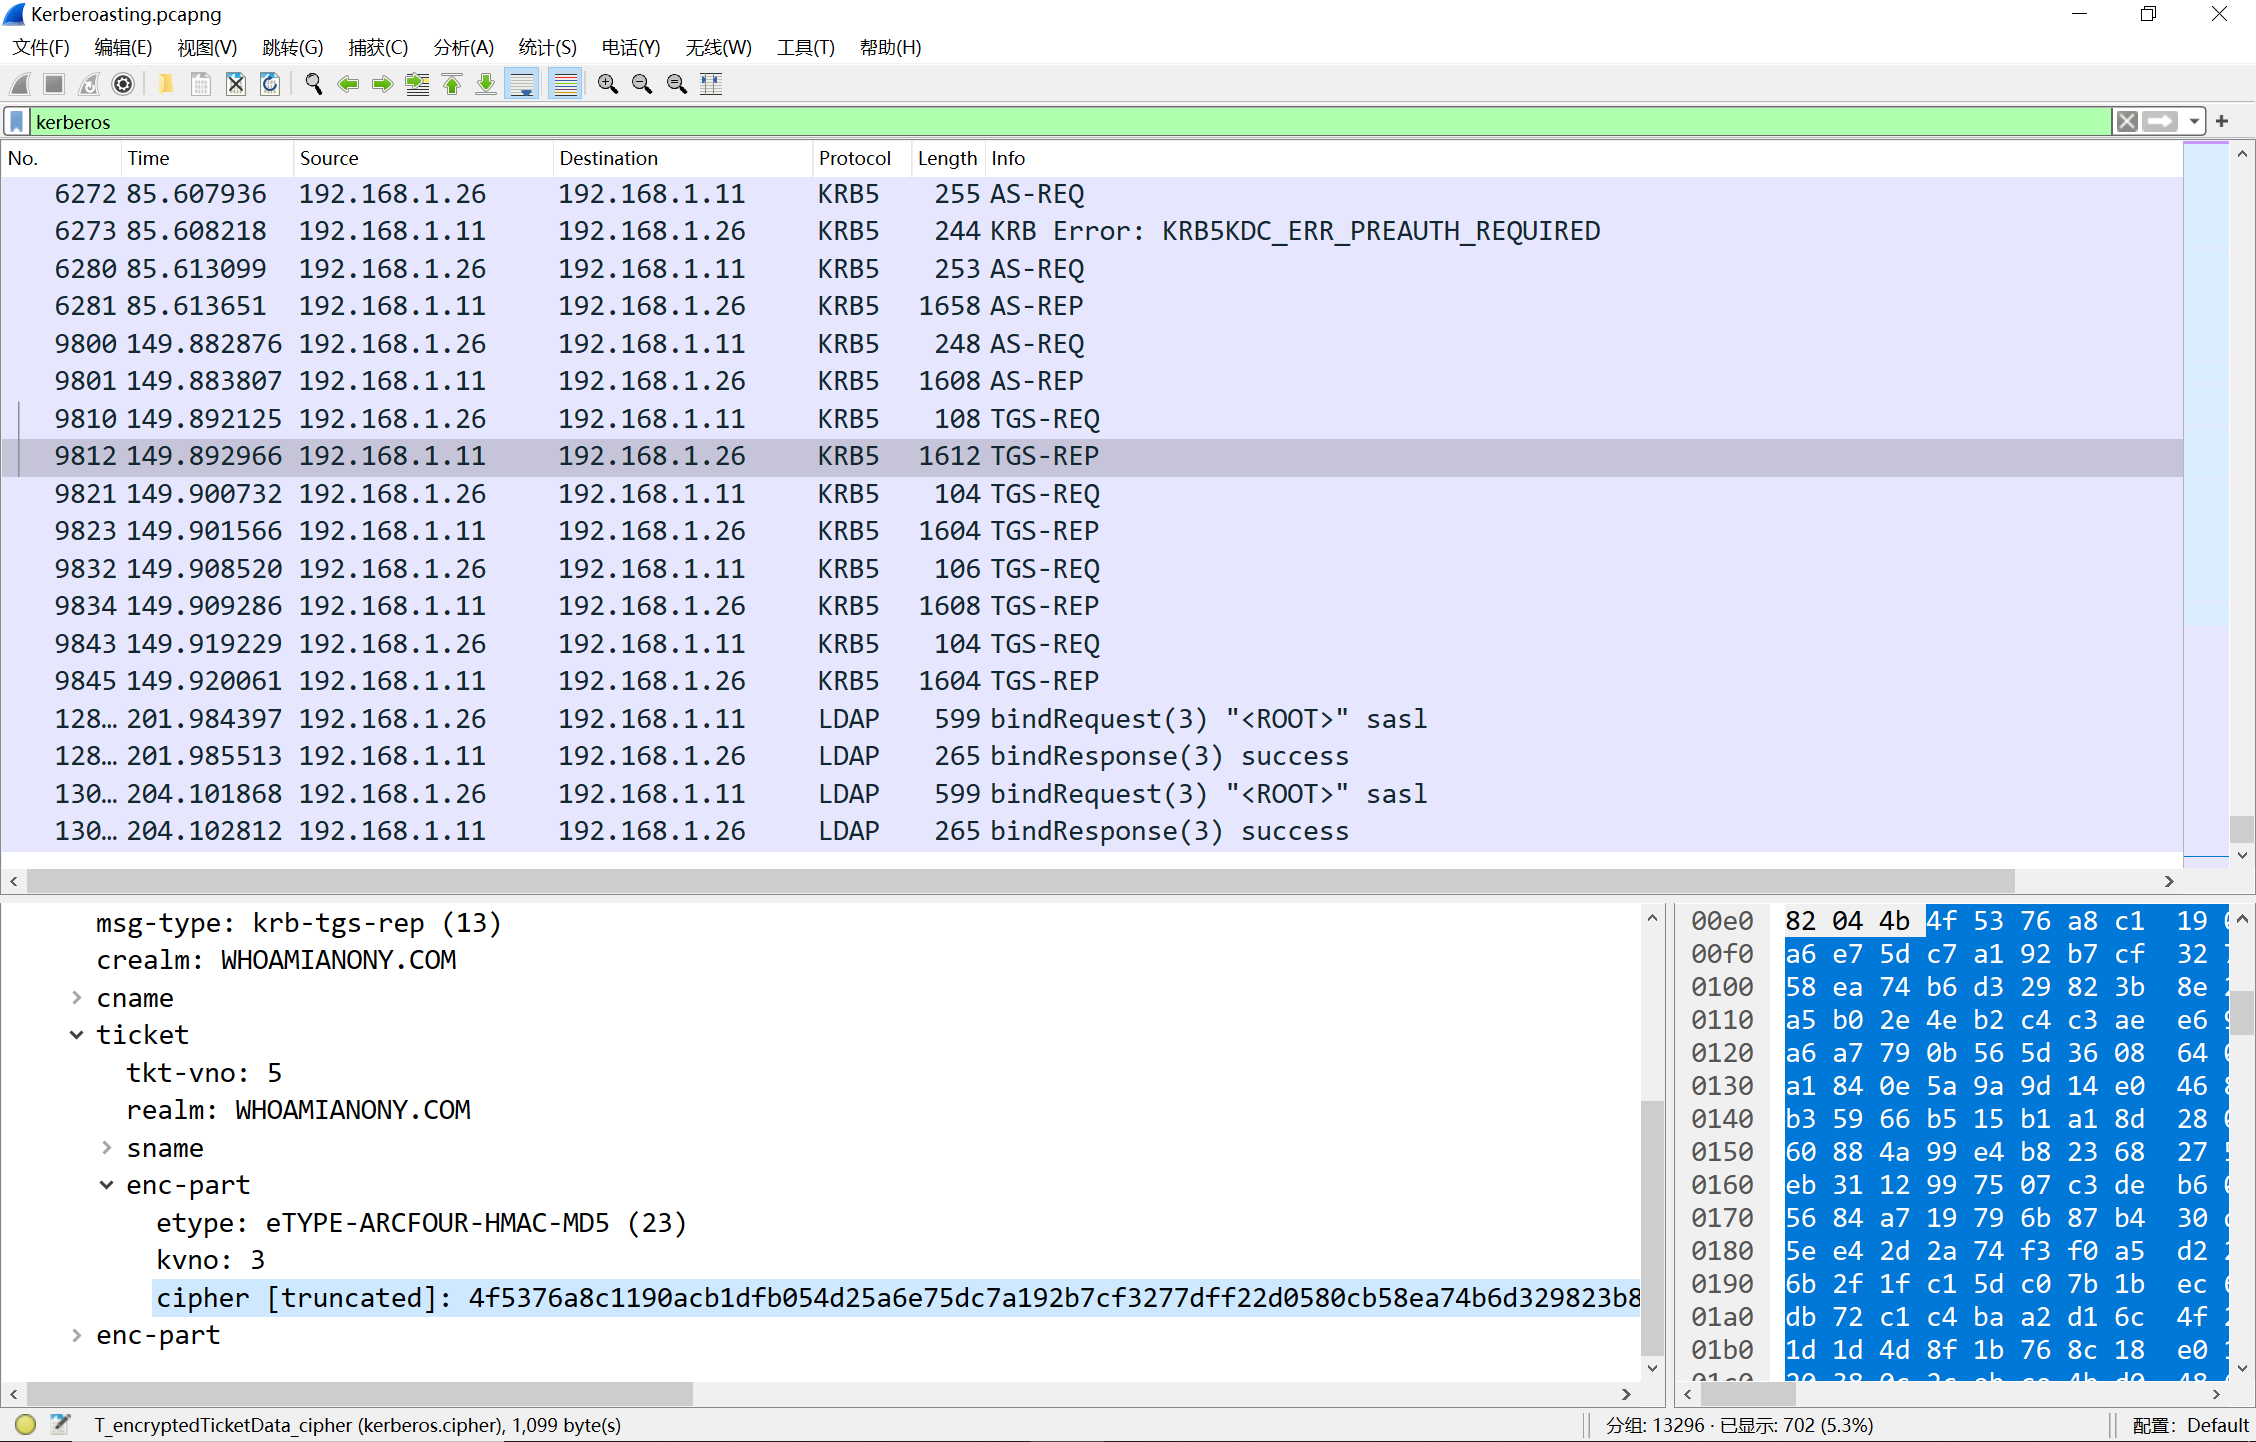Image resolution: width=2256 pixels, height=1442 pixels.
Task: Click the display filter bookmark icon
Action: pyautogui.click(x=17, y=122)
